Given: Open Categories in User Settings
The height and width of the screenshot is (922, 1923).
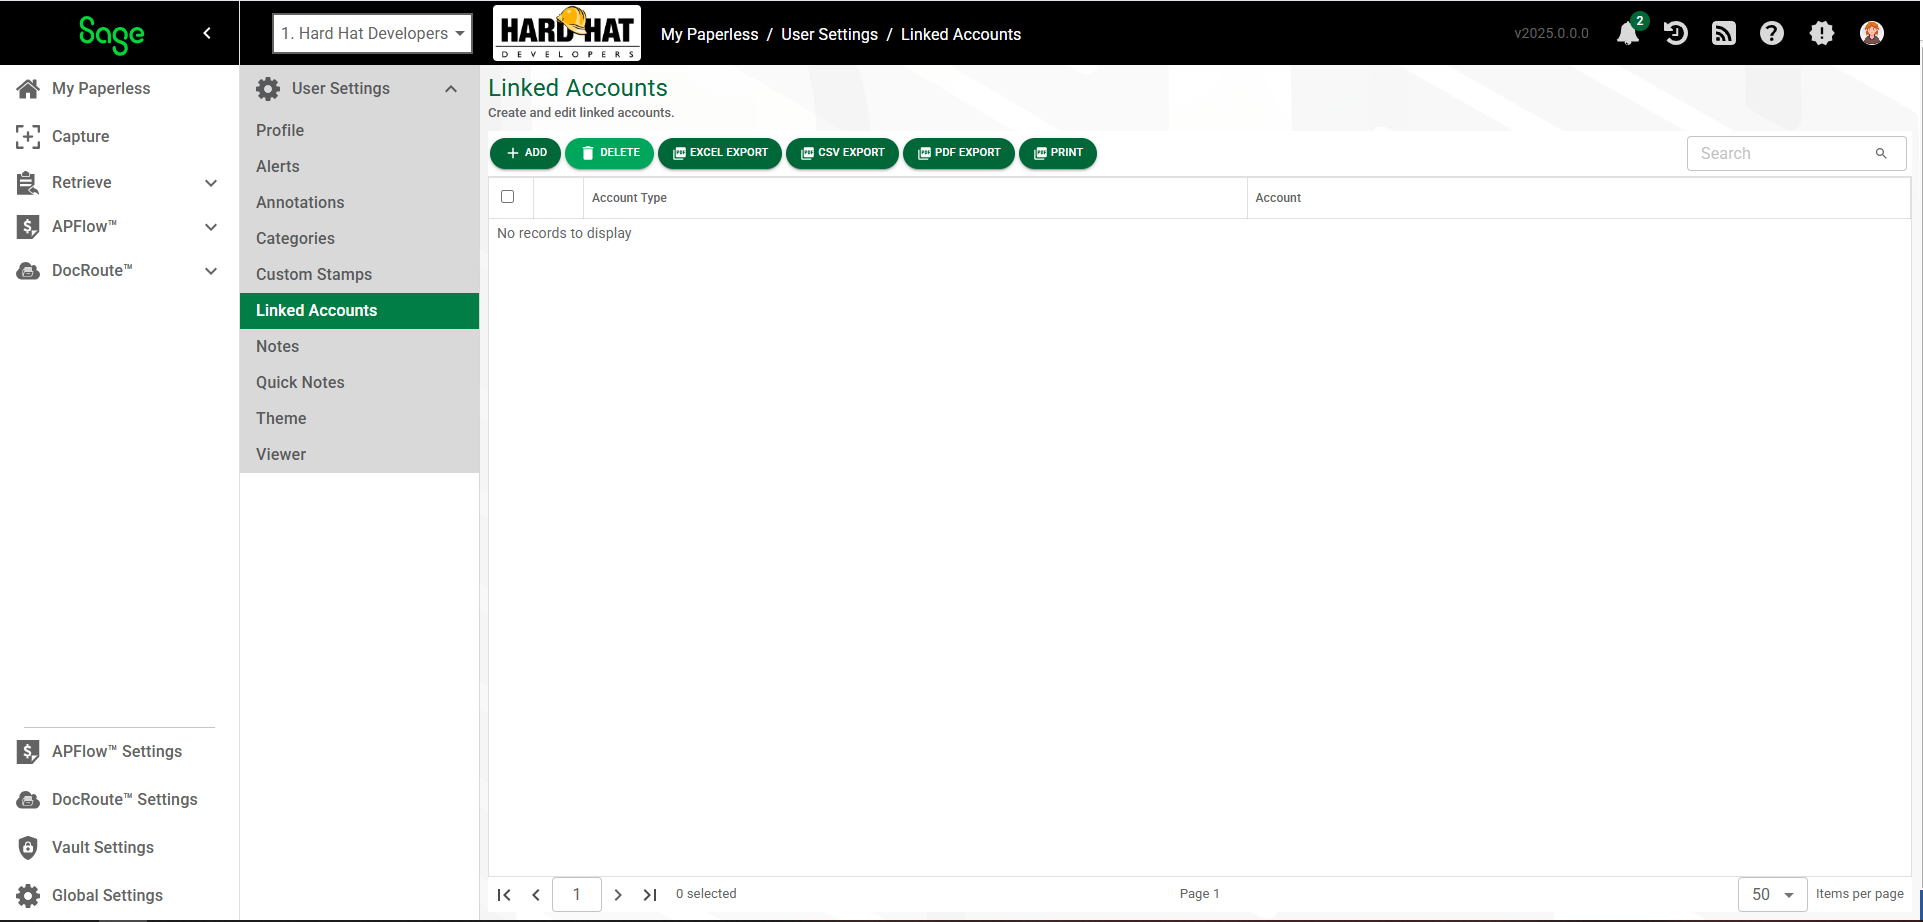Looking at the screenshot, I should click(359, 238).
